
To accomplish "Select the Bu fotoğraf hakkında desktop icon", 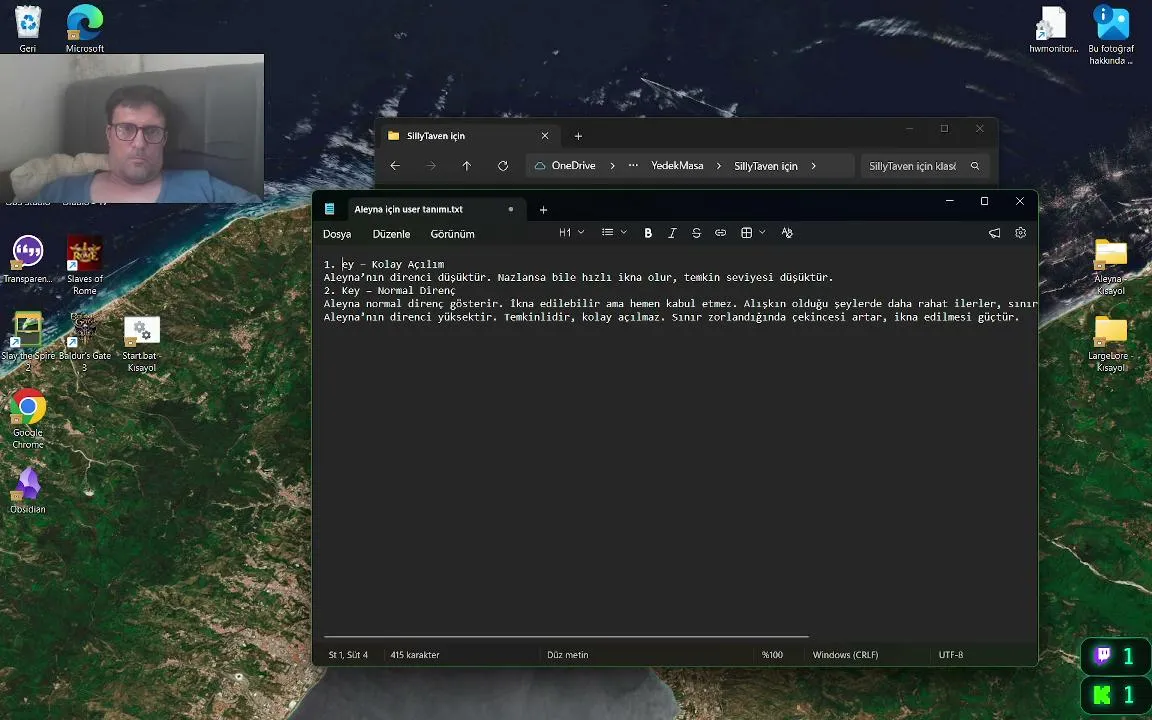I will pyautogui.click(x=1111, y=35).
